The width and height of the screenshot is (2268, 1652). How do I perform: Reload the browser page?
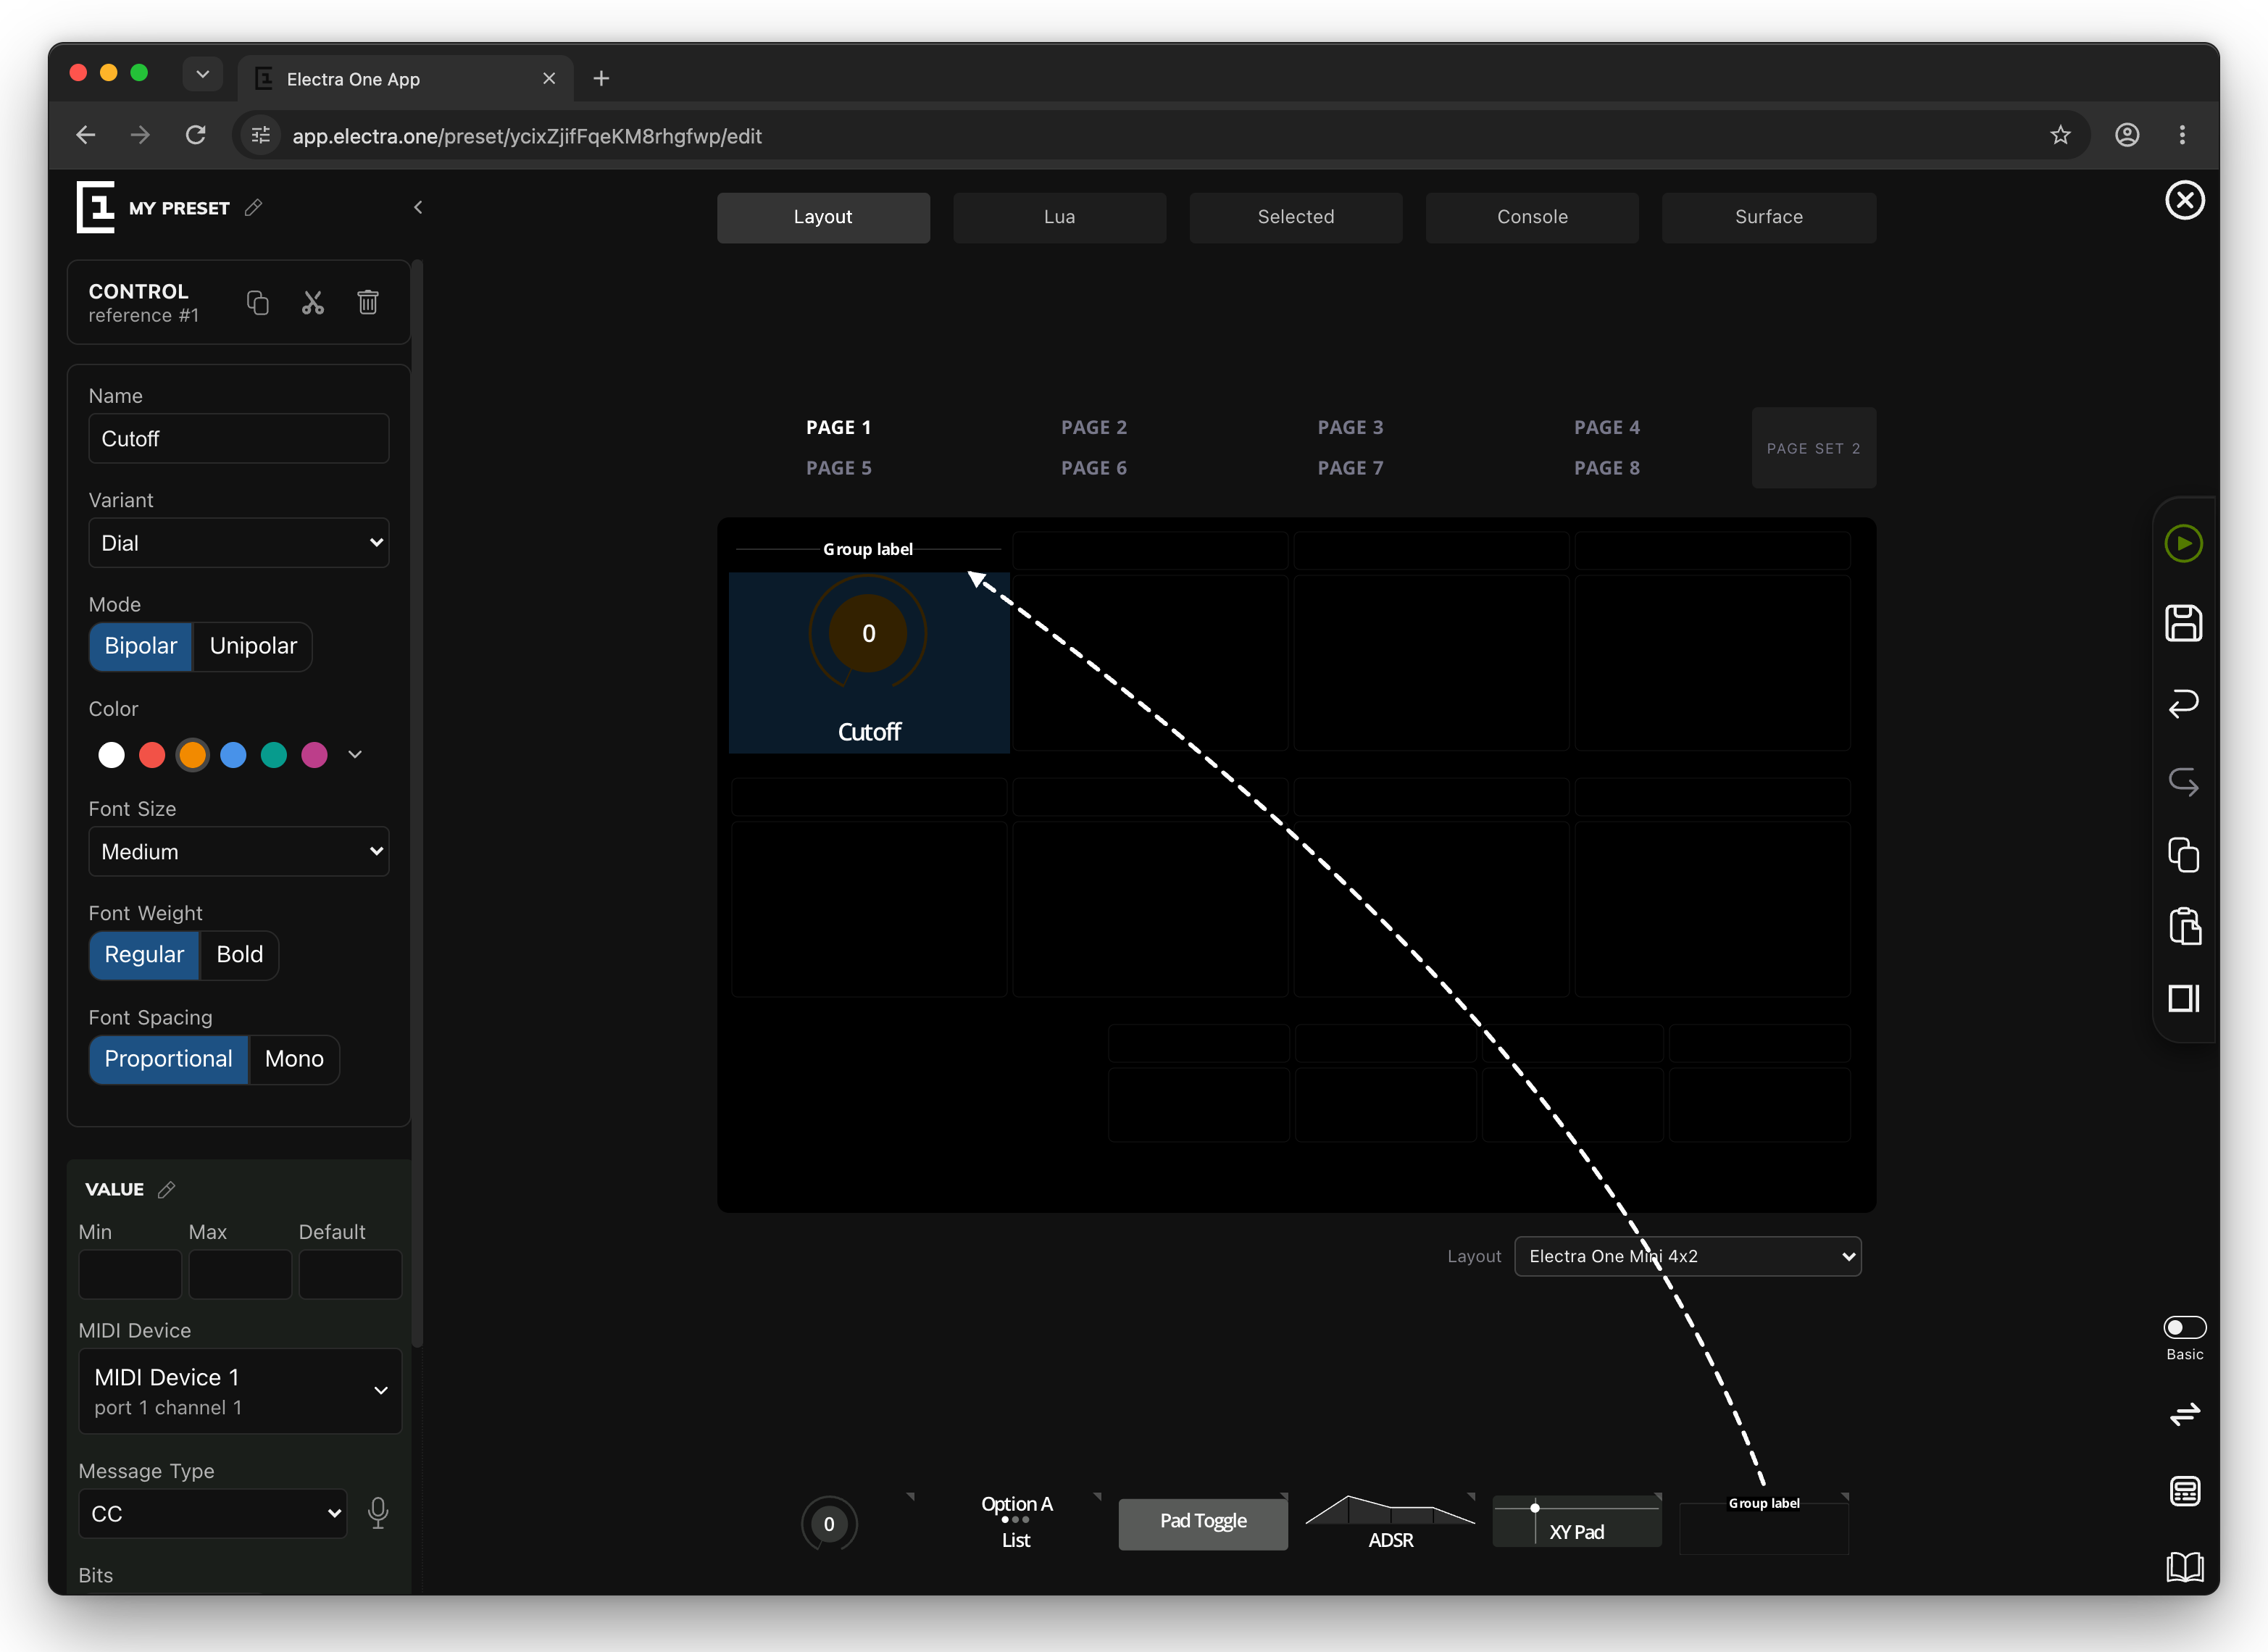coord(196,135)
